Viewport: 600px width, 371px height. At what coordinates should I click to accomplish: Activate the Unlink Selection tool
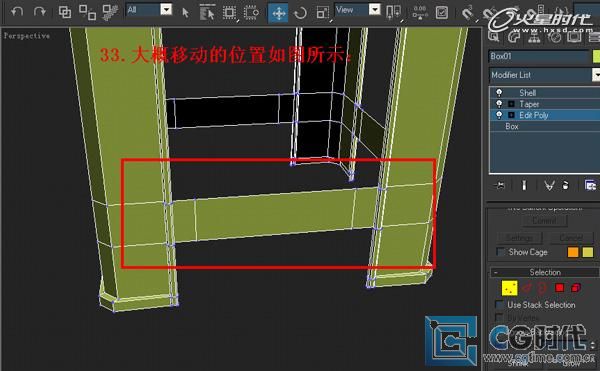87,12
